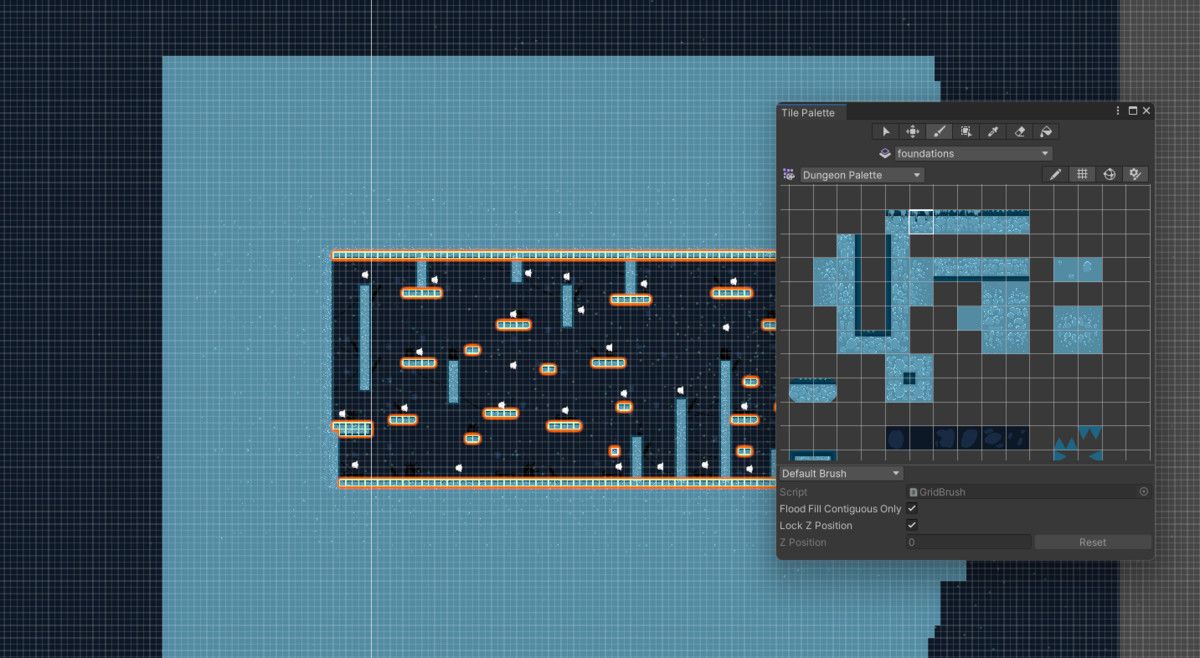Click the Tile Palette tab
The width and height of the screenshot is (1200, 658).
point(808,112)
